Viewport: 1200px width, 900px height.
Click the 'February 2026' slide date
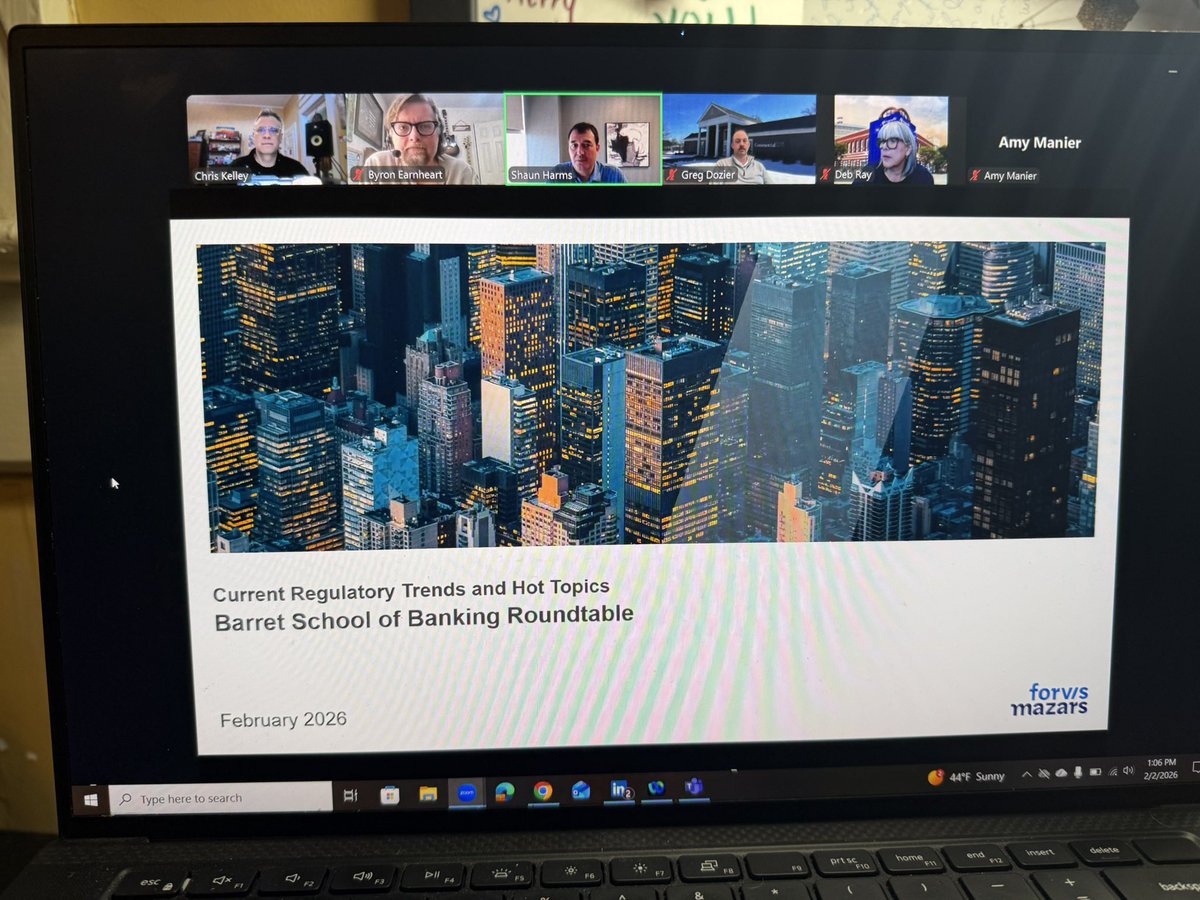click(x=283, y=719)
